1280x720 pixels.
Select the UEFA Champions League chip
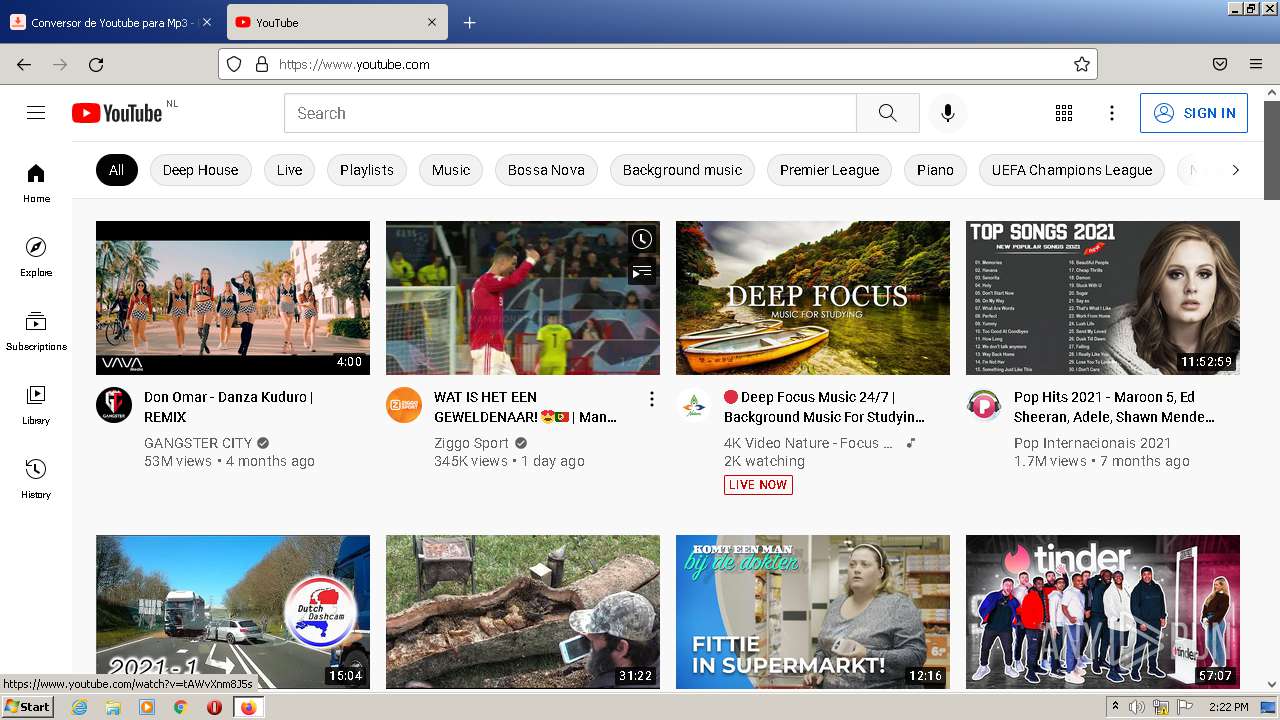[1072, 170]
